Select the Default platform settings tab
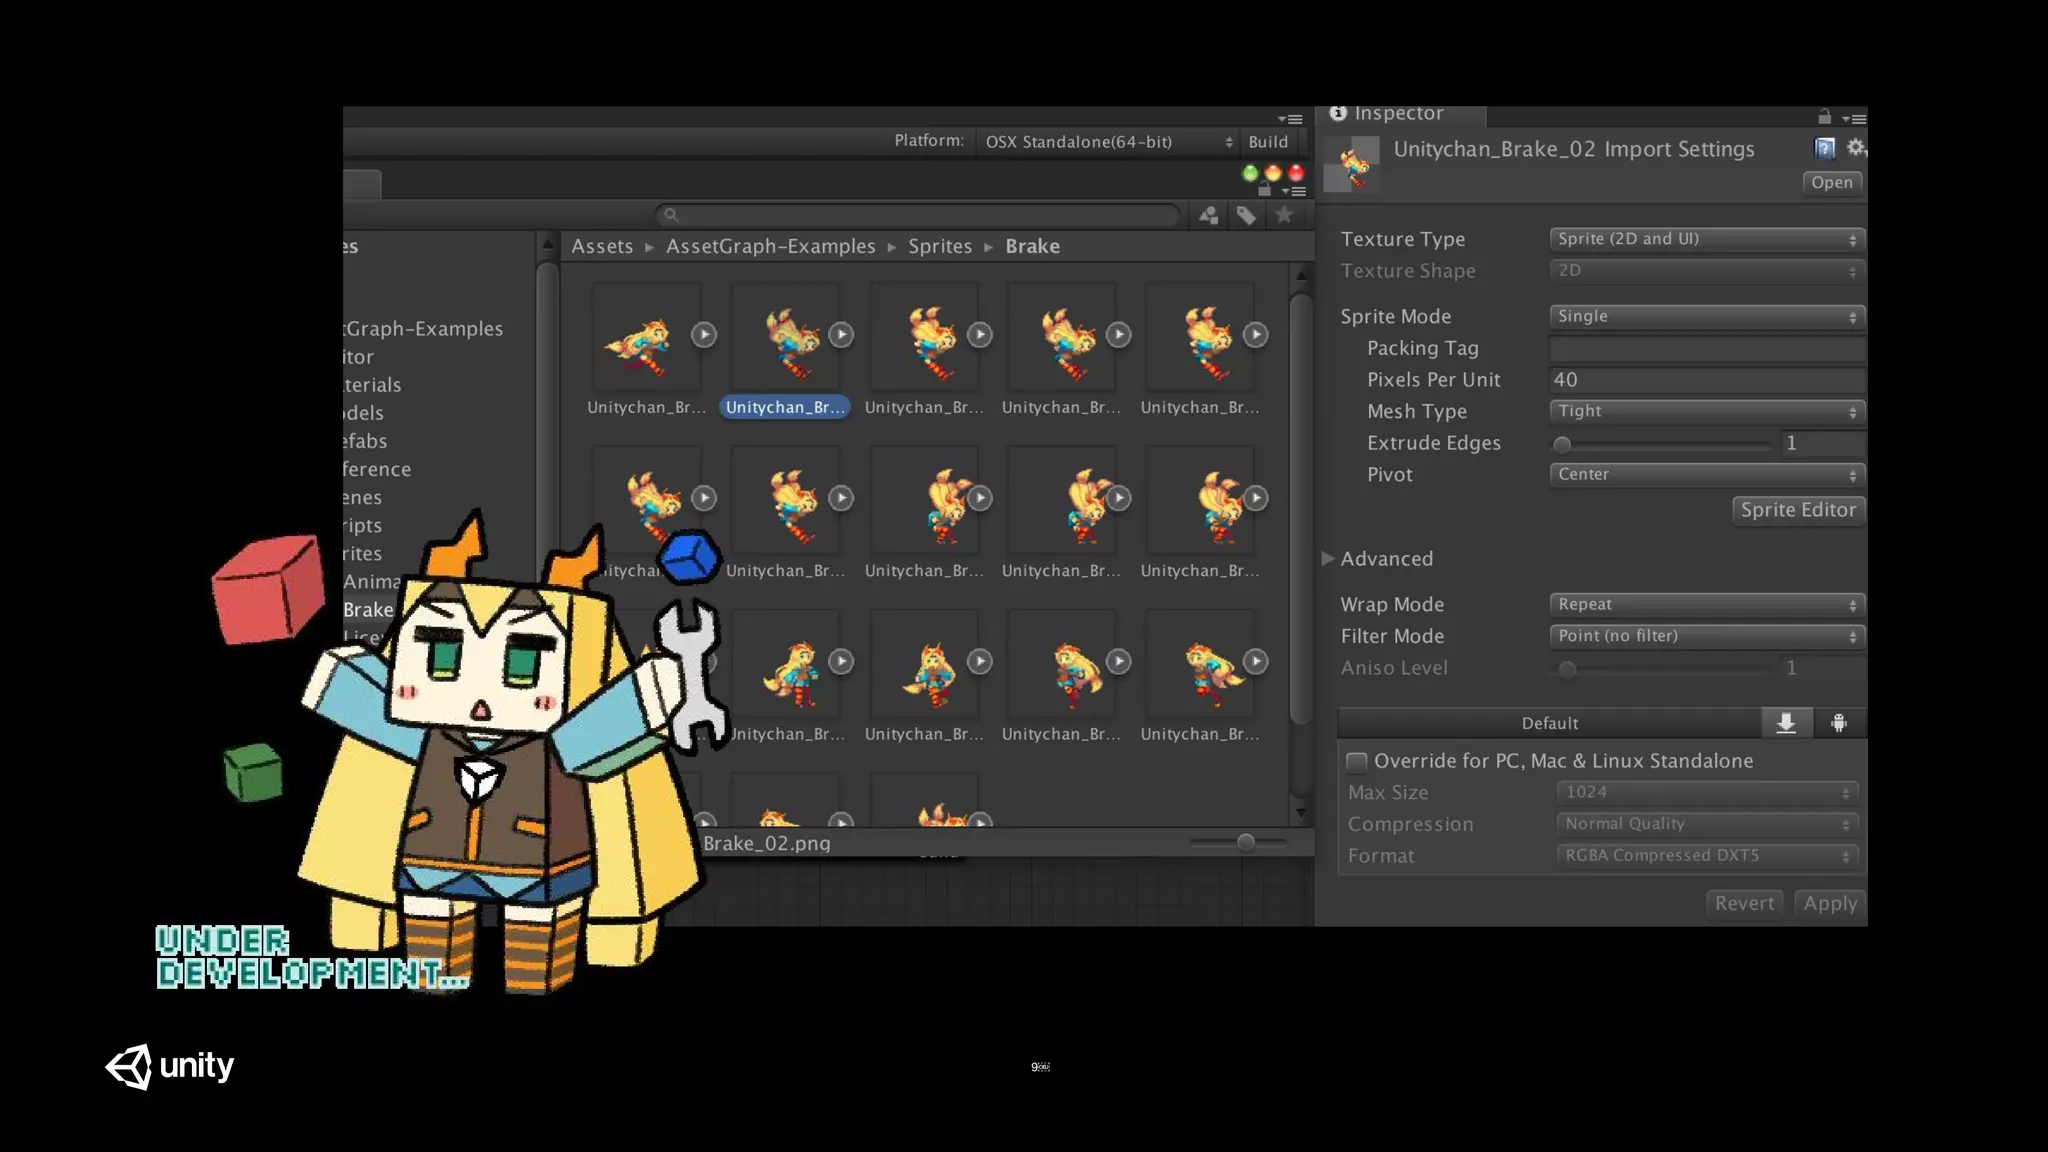 [1549, 723]
